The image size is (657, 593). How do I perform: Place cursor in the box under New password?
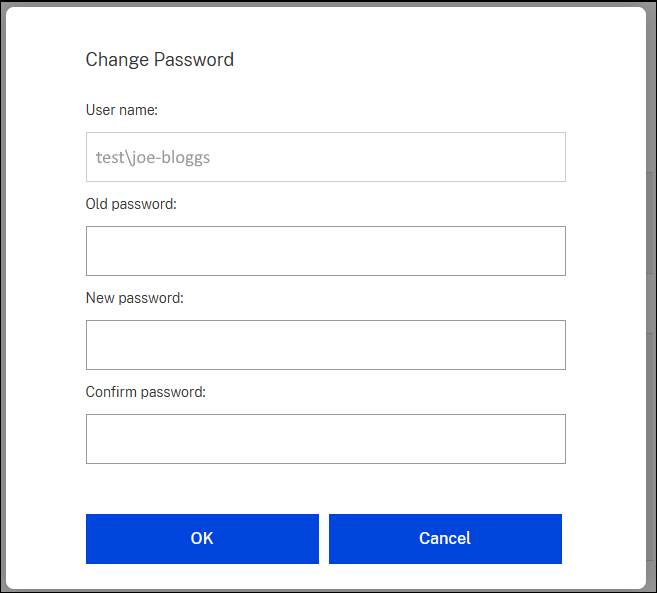[x=325, y=345]
